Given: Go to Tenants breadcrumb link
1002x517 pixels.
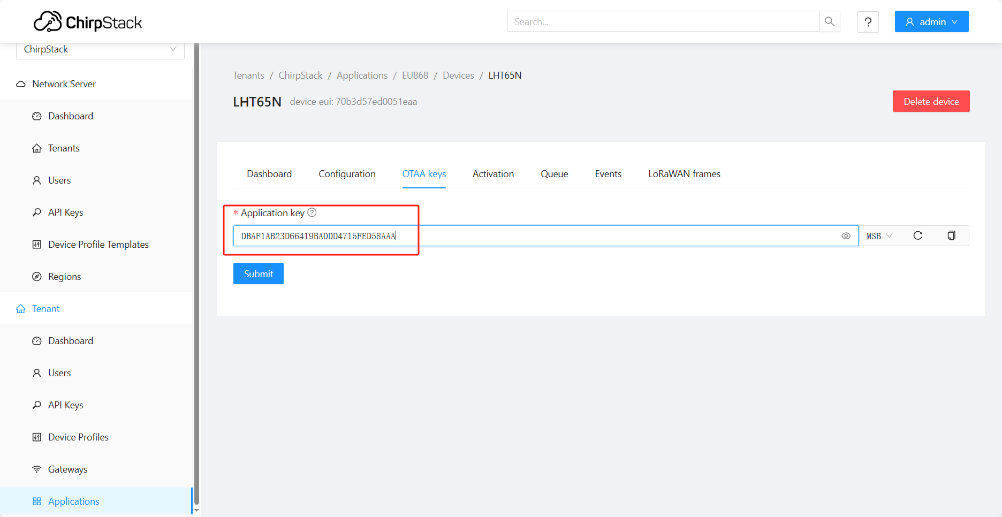Looking at the screenshot, I should 249,75.
